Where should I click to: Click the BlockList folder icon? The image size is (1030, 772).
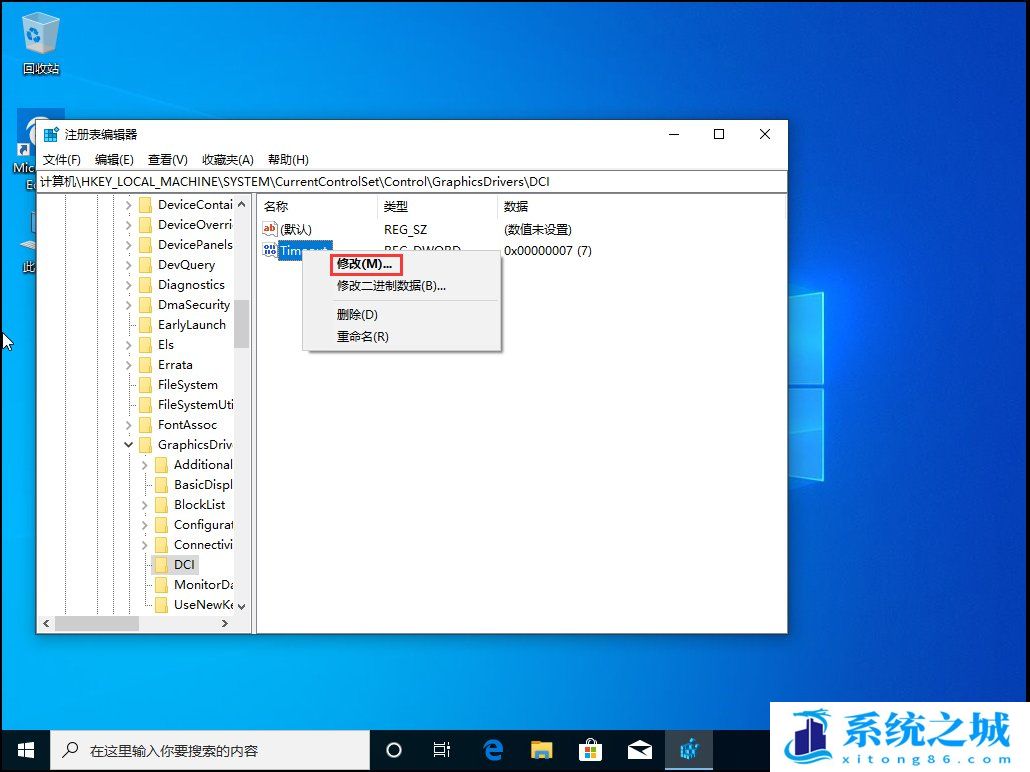coord(162,505)
